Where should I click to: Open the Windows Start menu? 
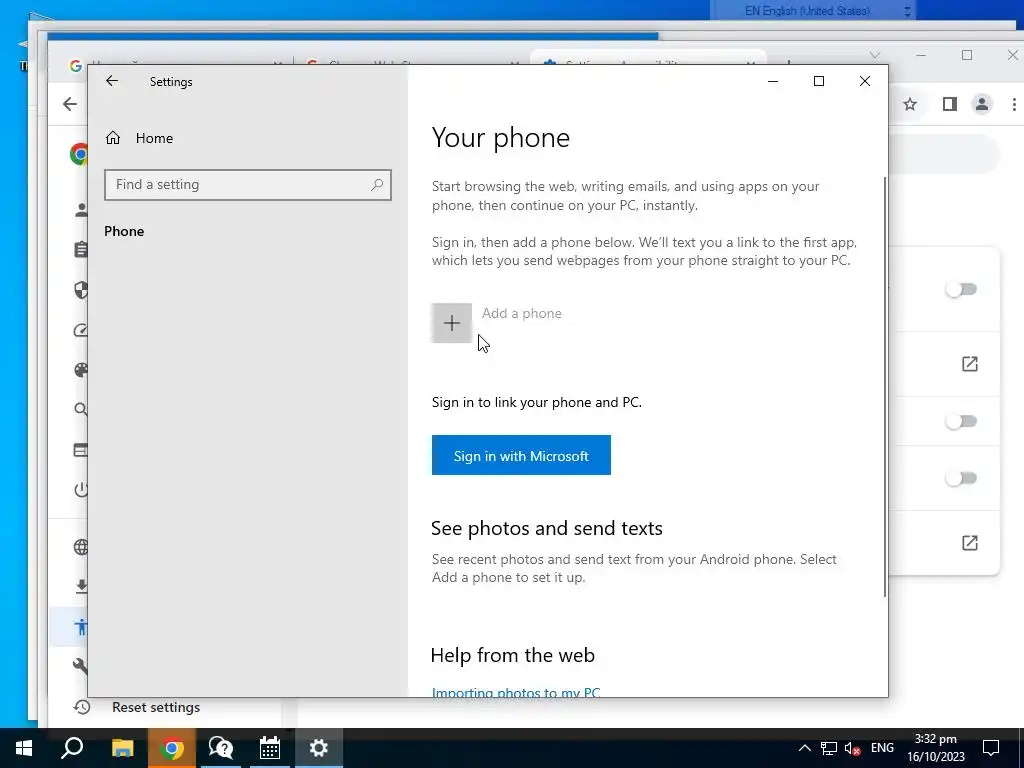pyautogui.click(x=24, y=748)
